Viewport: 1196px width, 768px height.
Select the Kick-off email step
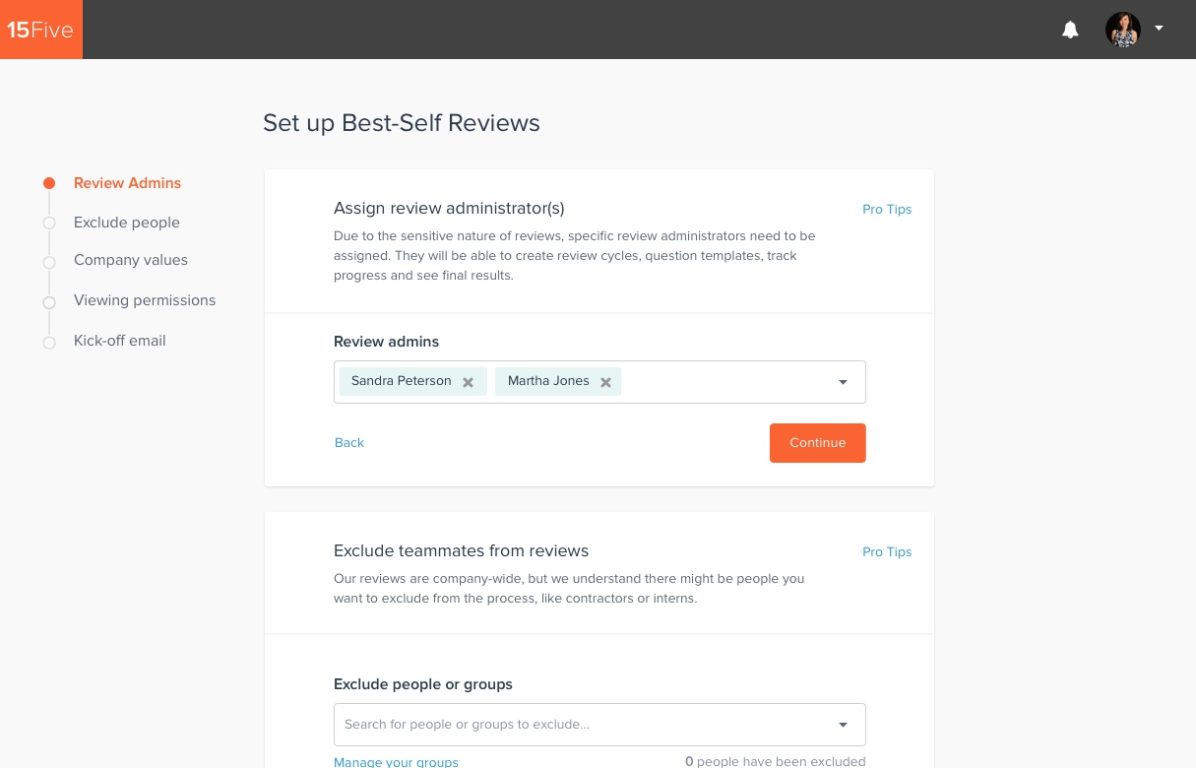pos(119,341)
